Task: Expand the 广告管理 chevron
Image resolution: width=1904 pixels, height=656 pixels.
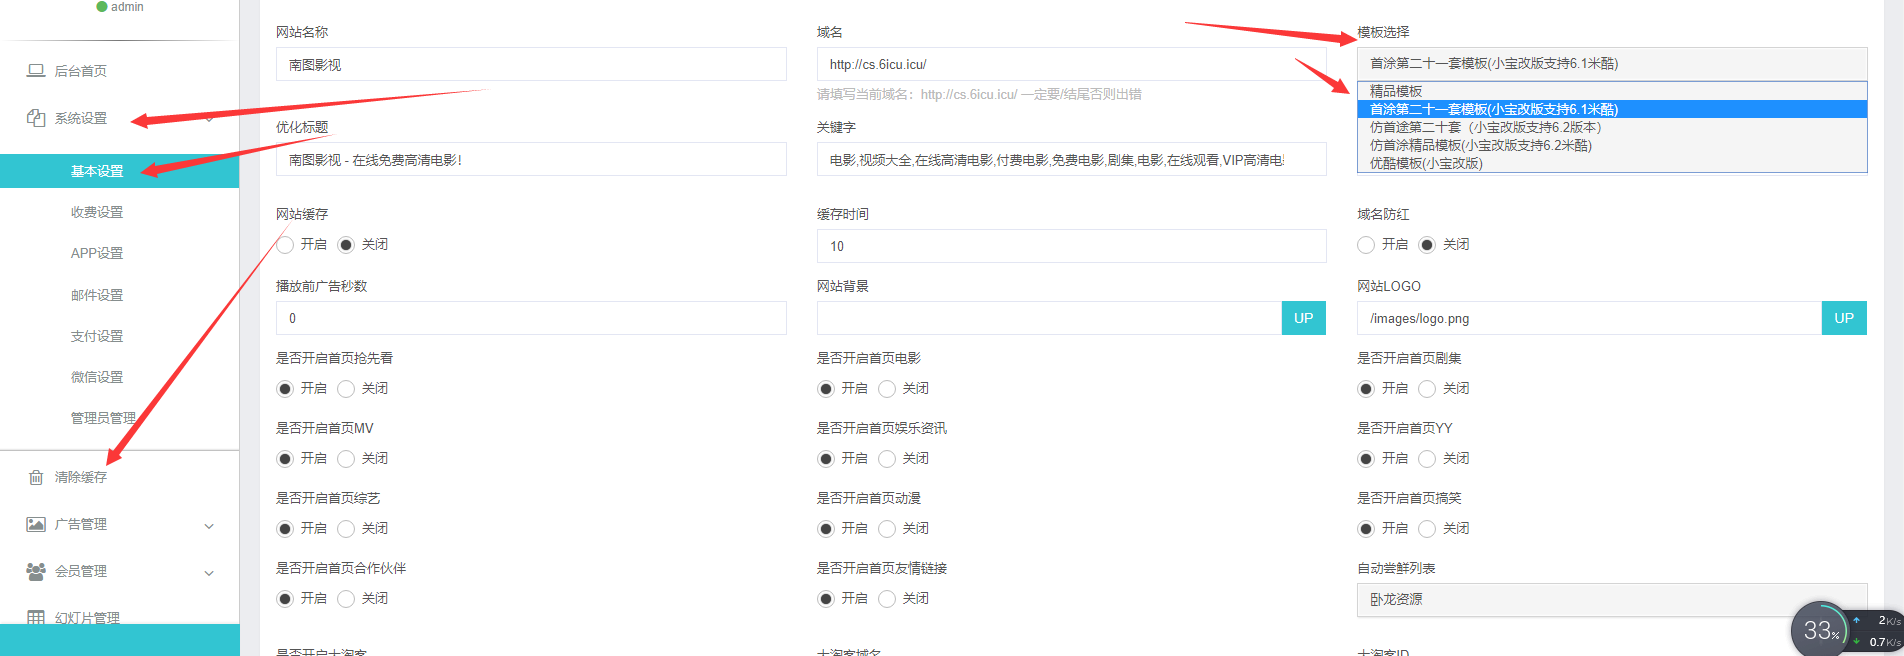Action: coord(209,526)
